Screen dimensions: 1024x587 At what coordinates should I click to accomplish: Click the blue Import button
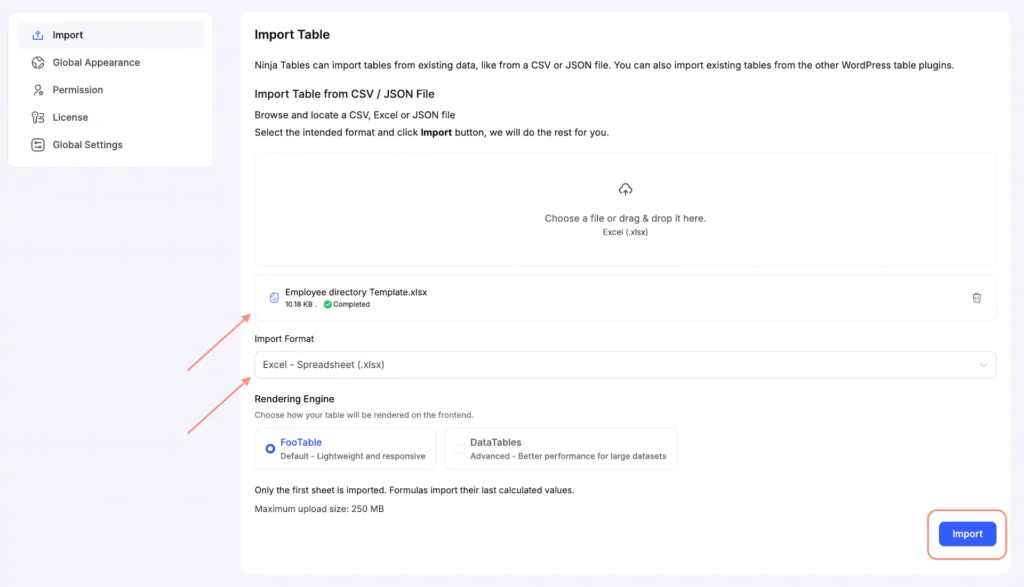(x=967, y=534)
